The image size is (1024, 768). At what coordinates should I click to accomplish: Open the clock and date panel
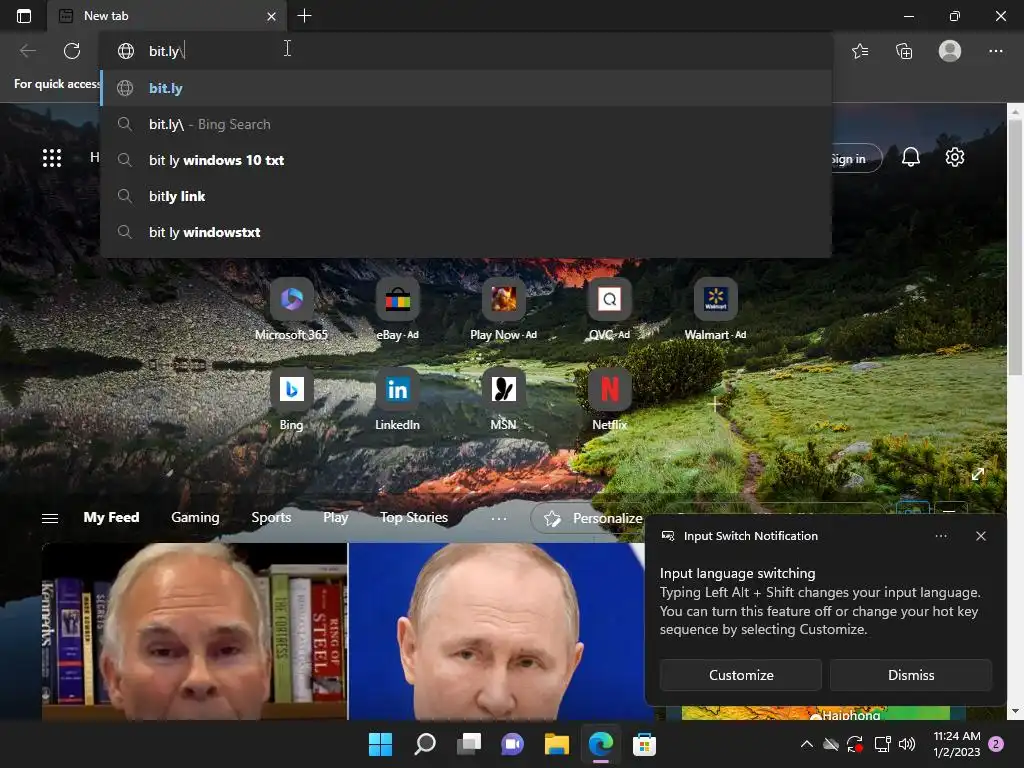tap(956, 744)
